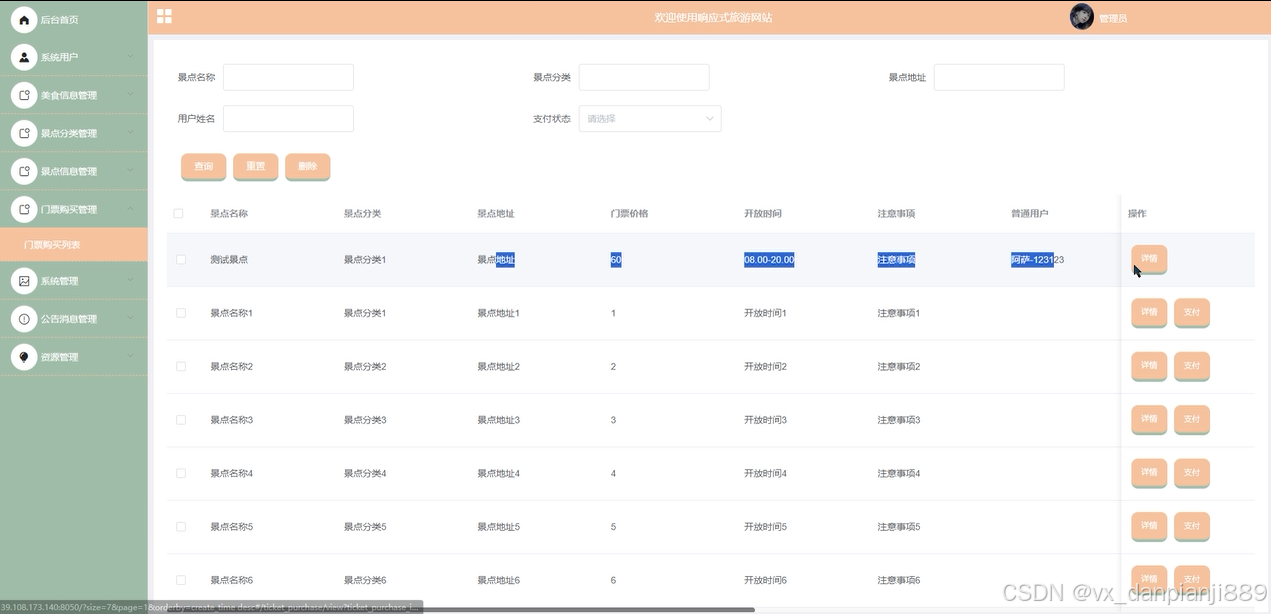Click cell text 08.00-20.00
Screen dimensions: 1271x614
tap(769, 260)
